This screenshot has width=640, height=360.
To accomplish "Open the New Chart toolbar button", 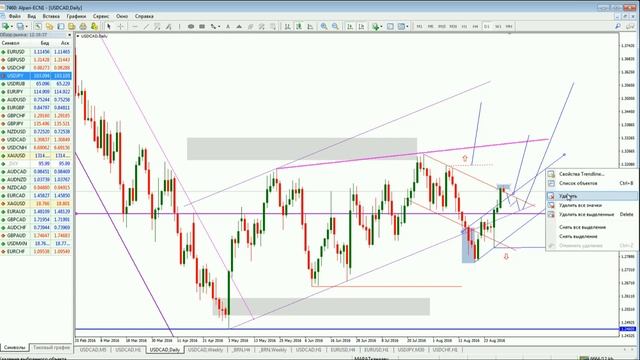I will (5, 26).
